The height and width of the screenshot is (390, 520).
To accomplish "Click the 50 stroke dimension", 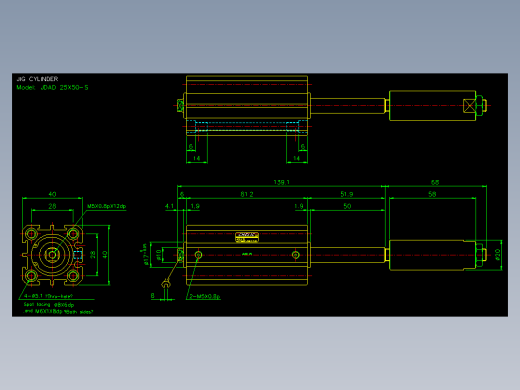I will click(x=347, y=206).
